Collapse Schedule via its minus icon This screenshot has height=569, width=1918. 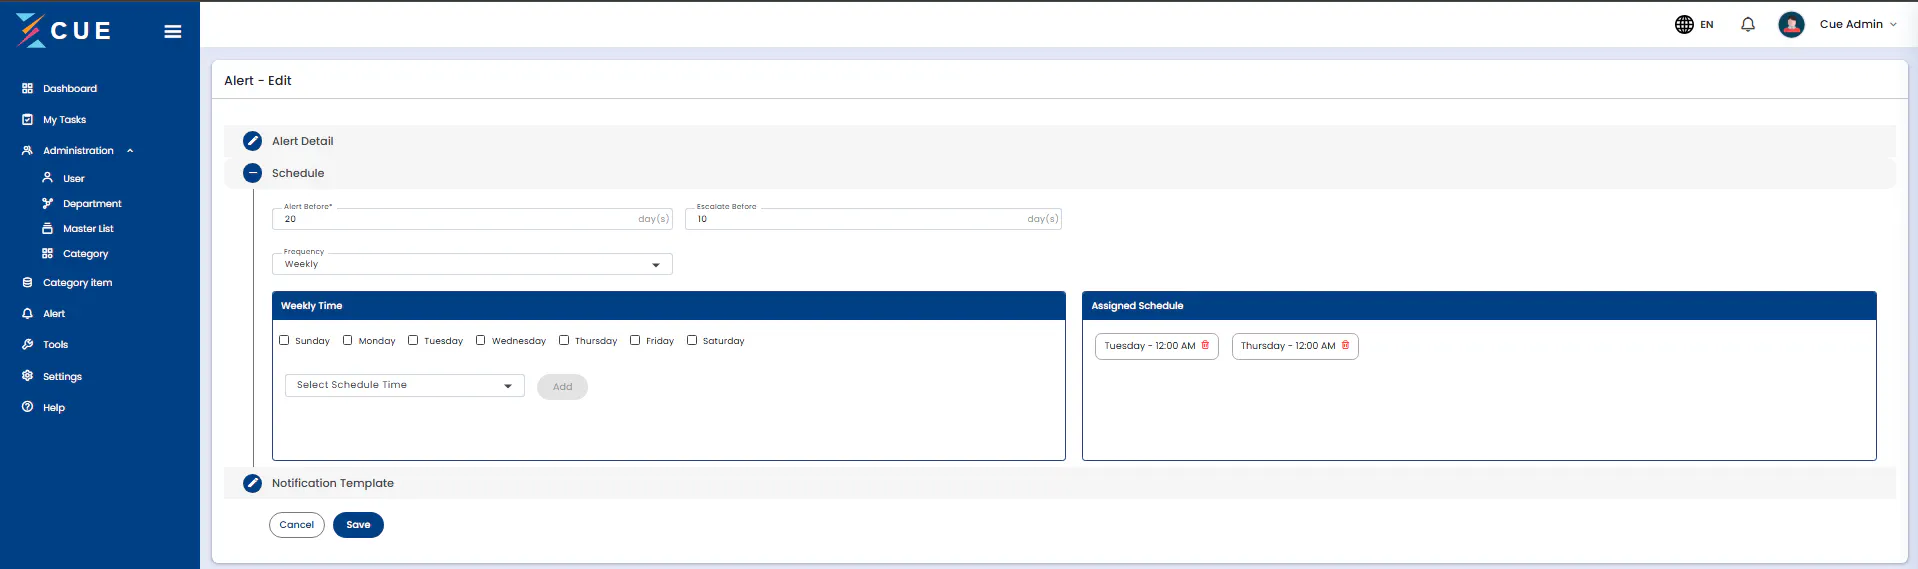[x=253, y=173]
